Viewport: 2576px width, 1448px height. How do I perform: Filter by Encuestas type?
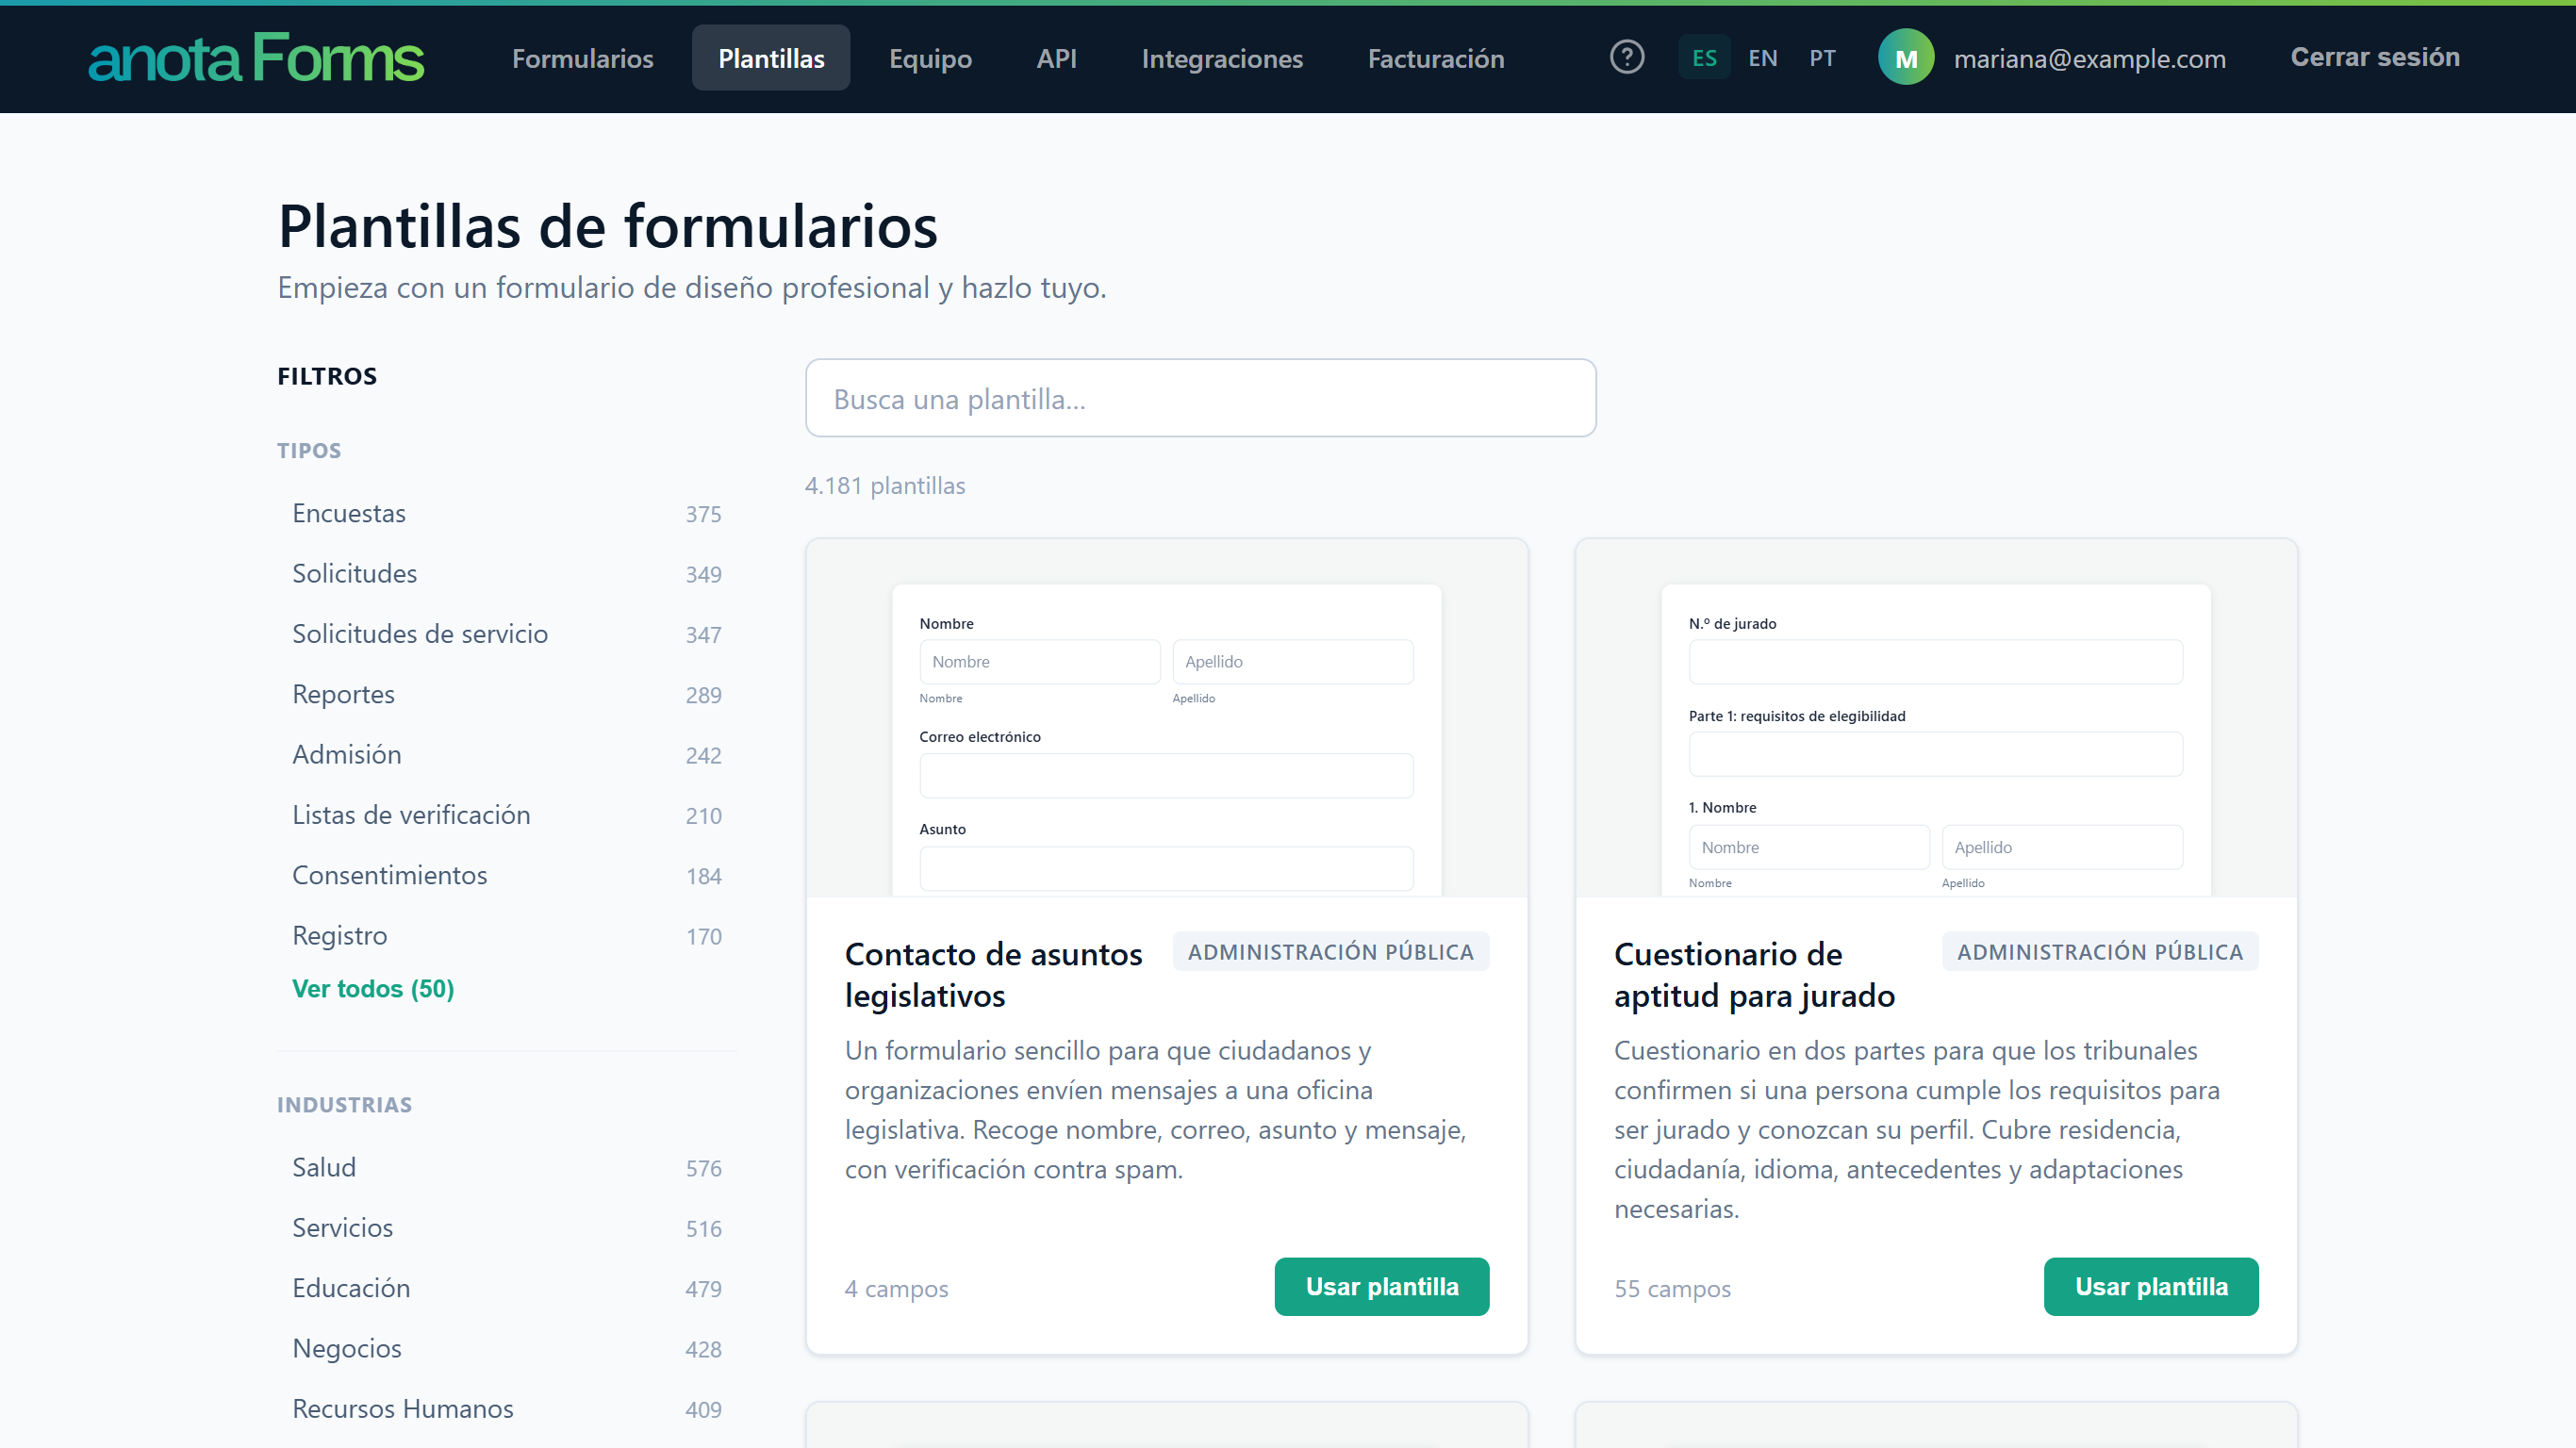click(506, 513)
